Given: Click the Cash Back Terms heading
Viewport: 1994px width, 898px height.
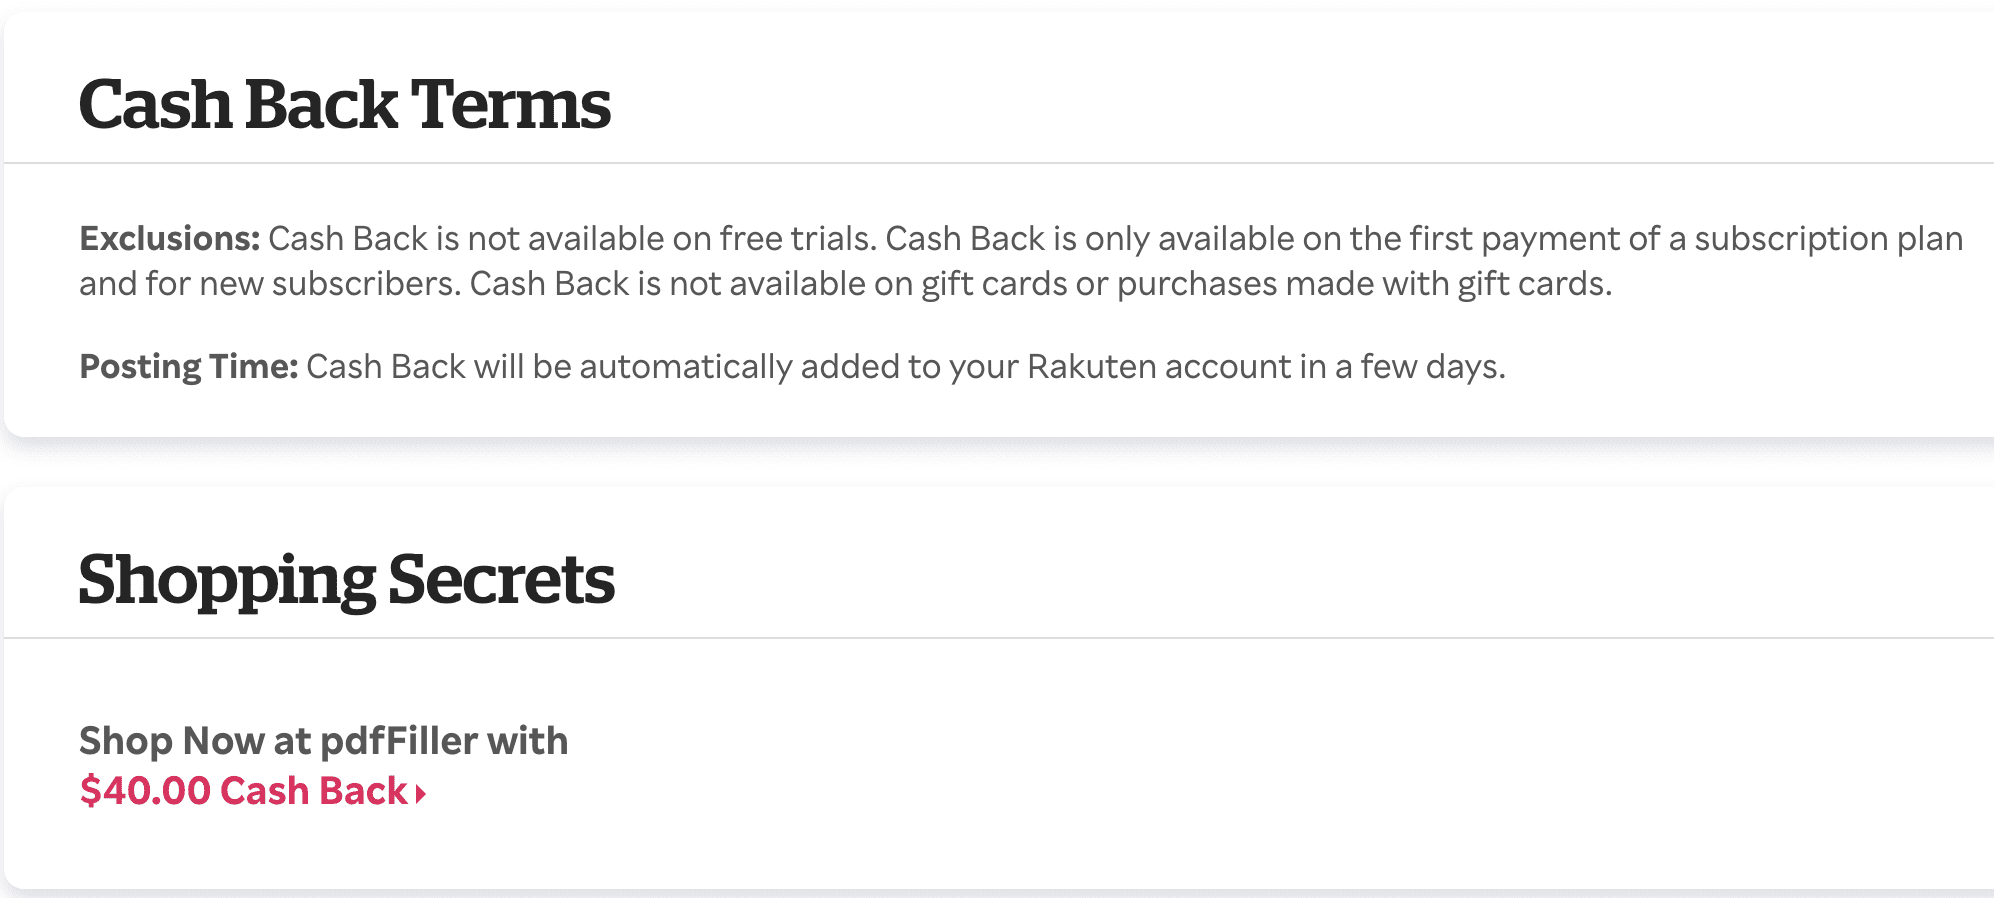Looking at the screenshot, I should [344, 105].
